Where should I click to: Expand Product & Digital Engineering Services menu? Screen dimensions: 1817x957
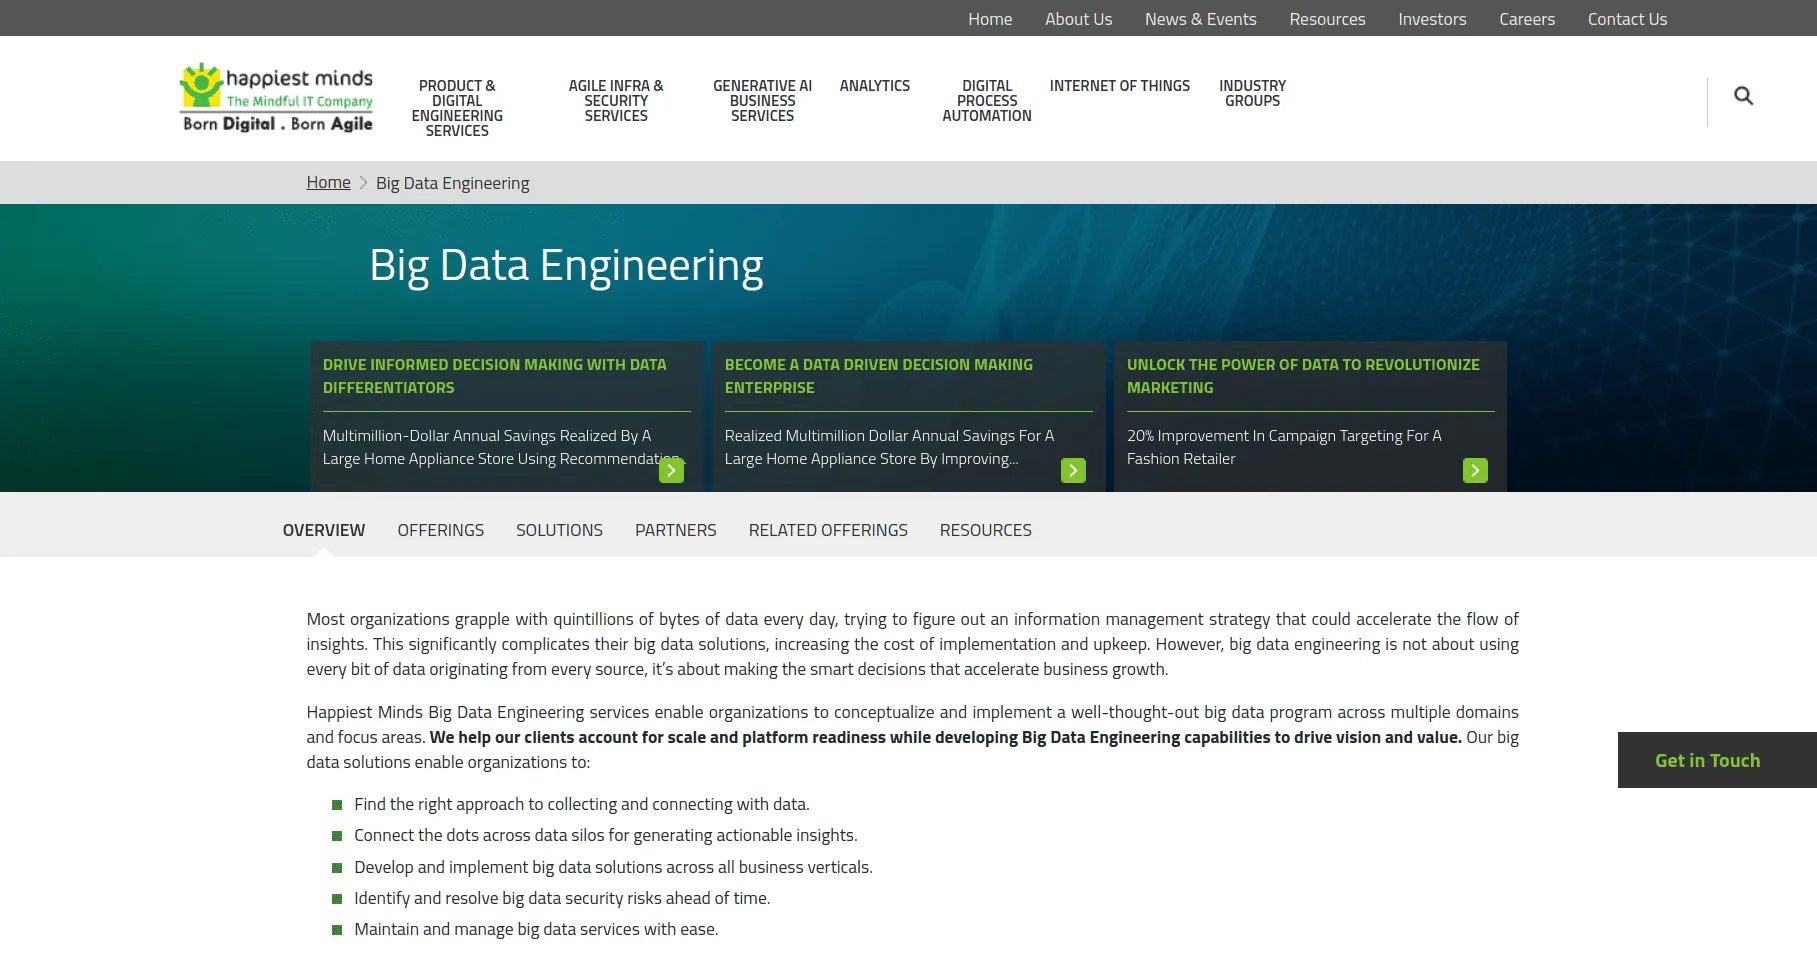pyautogui.click(x=457, y=108)
